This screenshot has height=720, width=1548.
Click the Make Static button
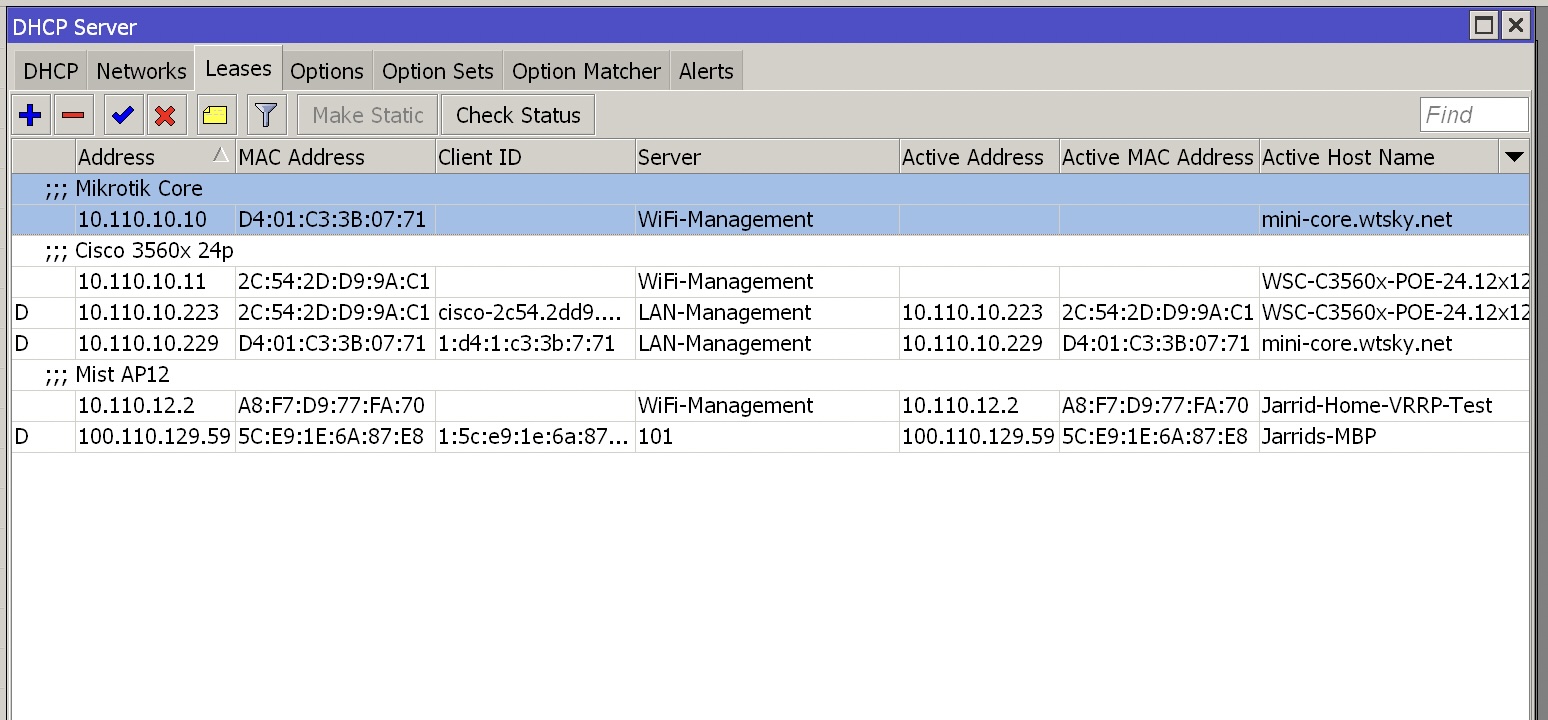(x=366, y=114)
